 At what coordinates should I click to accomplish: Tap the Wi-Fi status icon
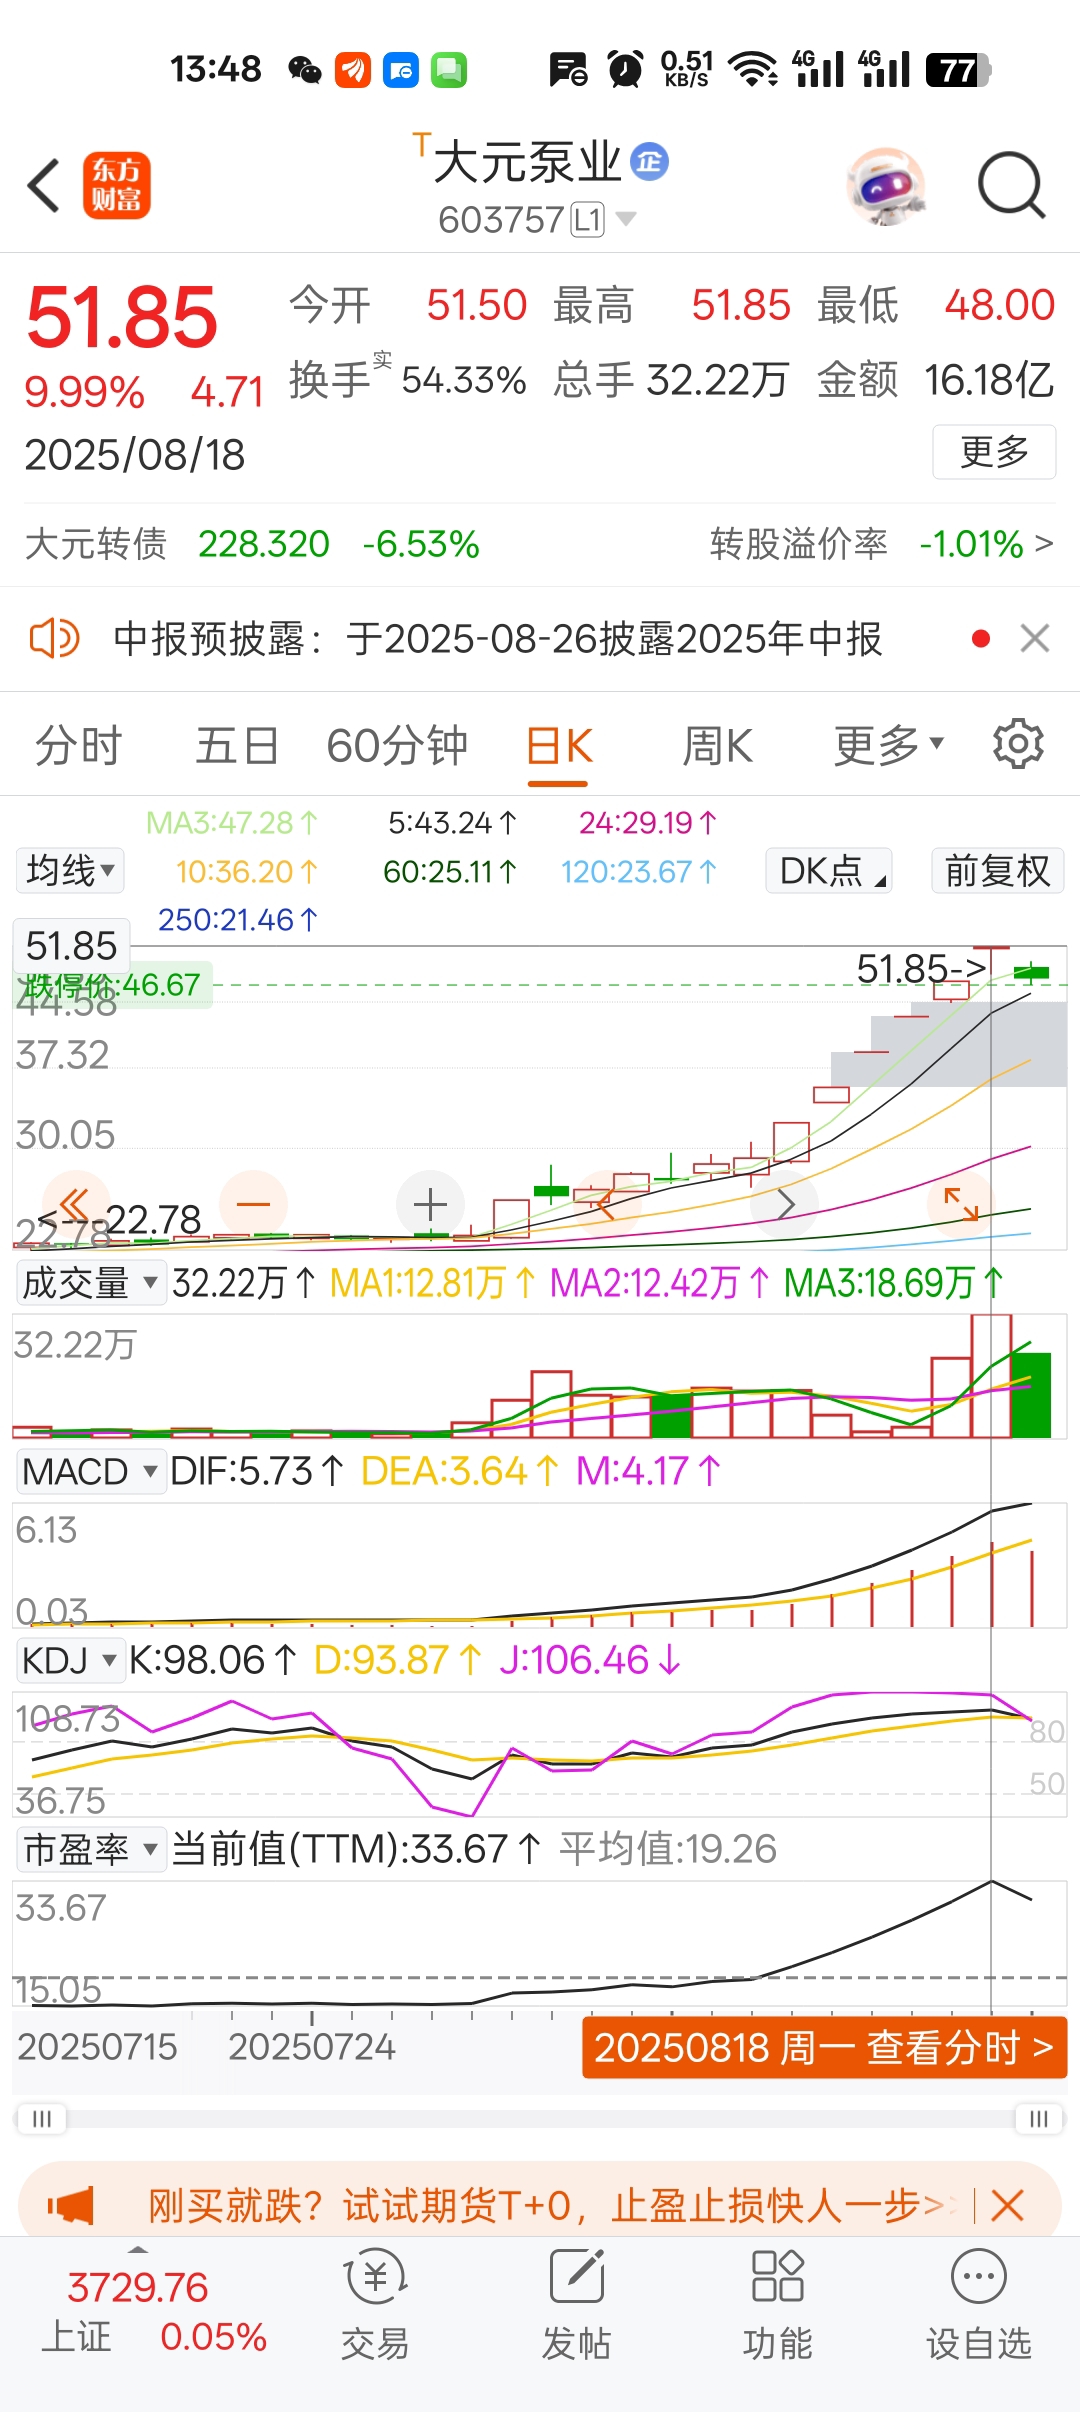tap(753, 70)
